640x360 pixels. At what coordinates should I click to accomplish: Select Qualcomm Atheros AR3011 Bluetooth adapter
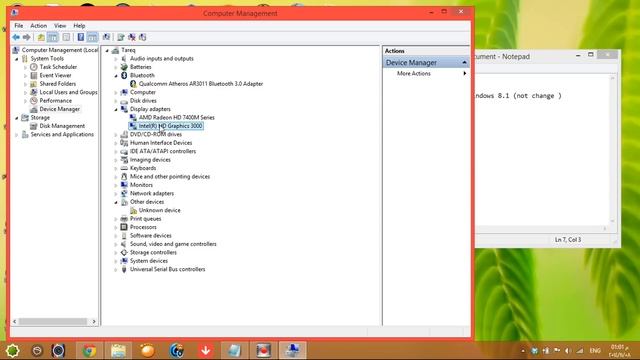(x=201, y=83)
